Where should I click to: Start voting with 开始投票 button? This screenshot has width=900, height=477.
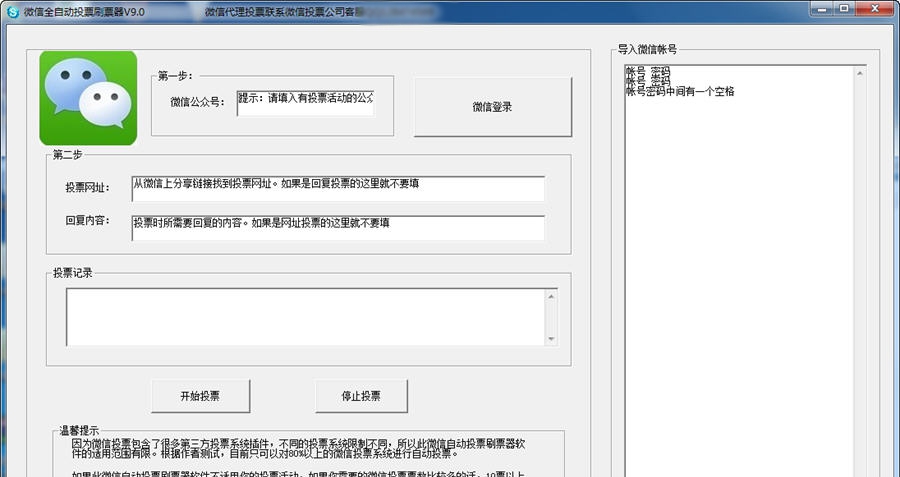coord(200,396)
